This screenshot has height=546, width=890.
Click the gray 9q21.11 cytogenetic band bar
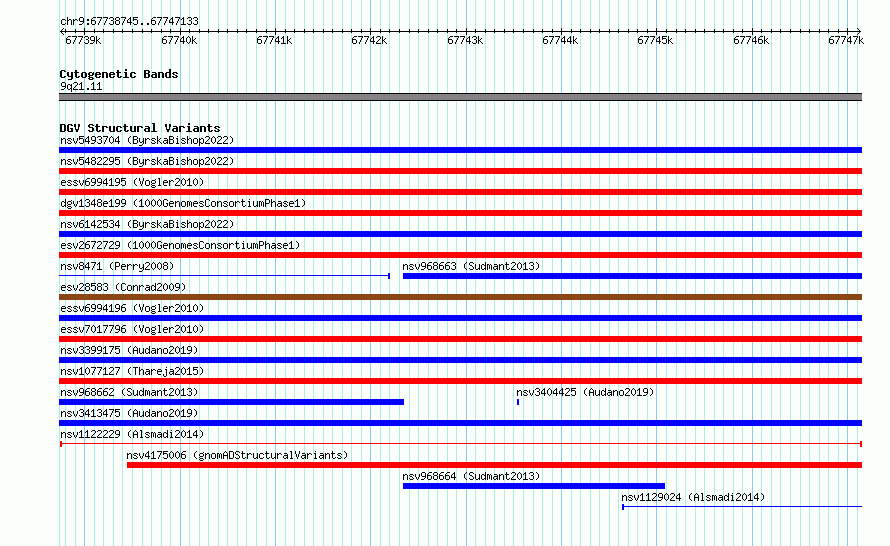[460, 97]
